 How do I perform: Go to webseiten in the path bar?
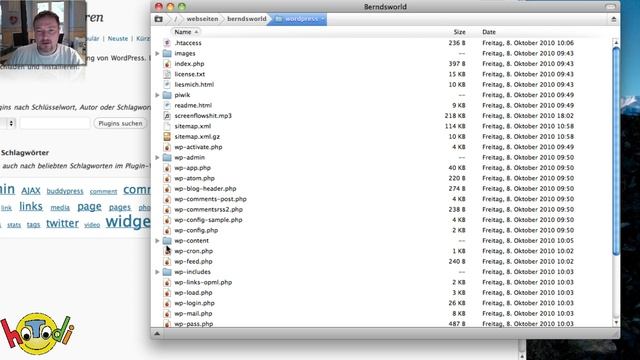[202, 19]
